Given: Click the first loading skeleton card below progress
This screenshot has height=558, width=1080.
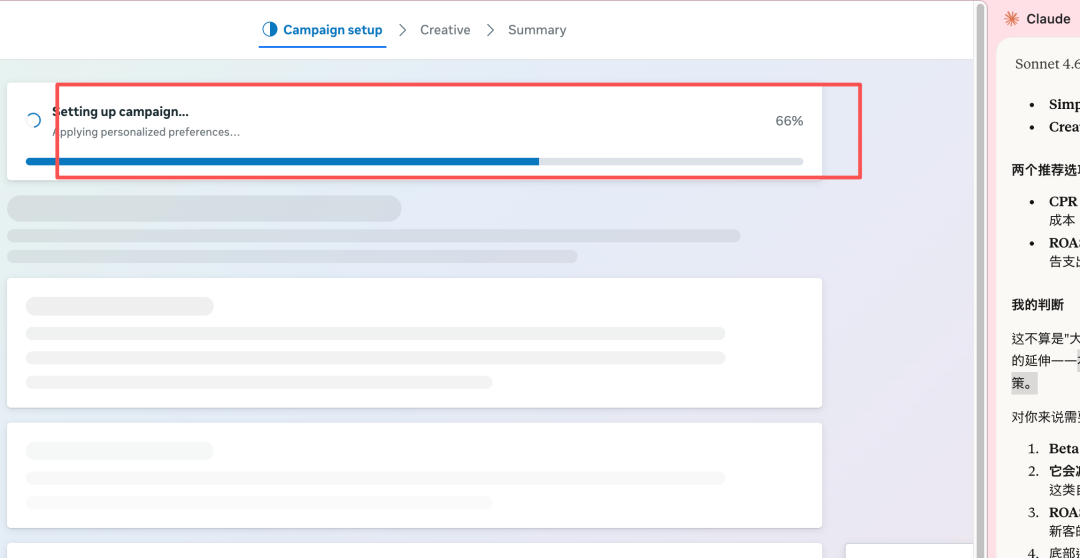Looking at the screenshot, I should pos(414,343).
